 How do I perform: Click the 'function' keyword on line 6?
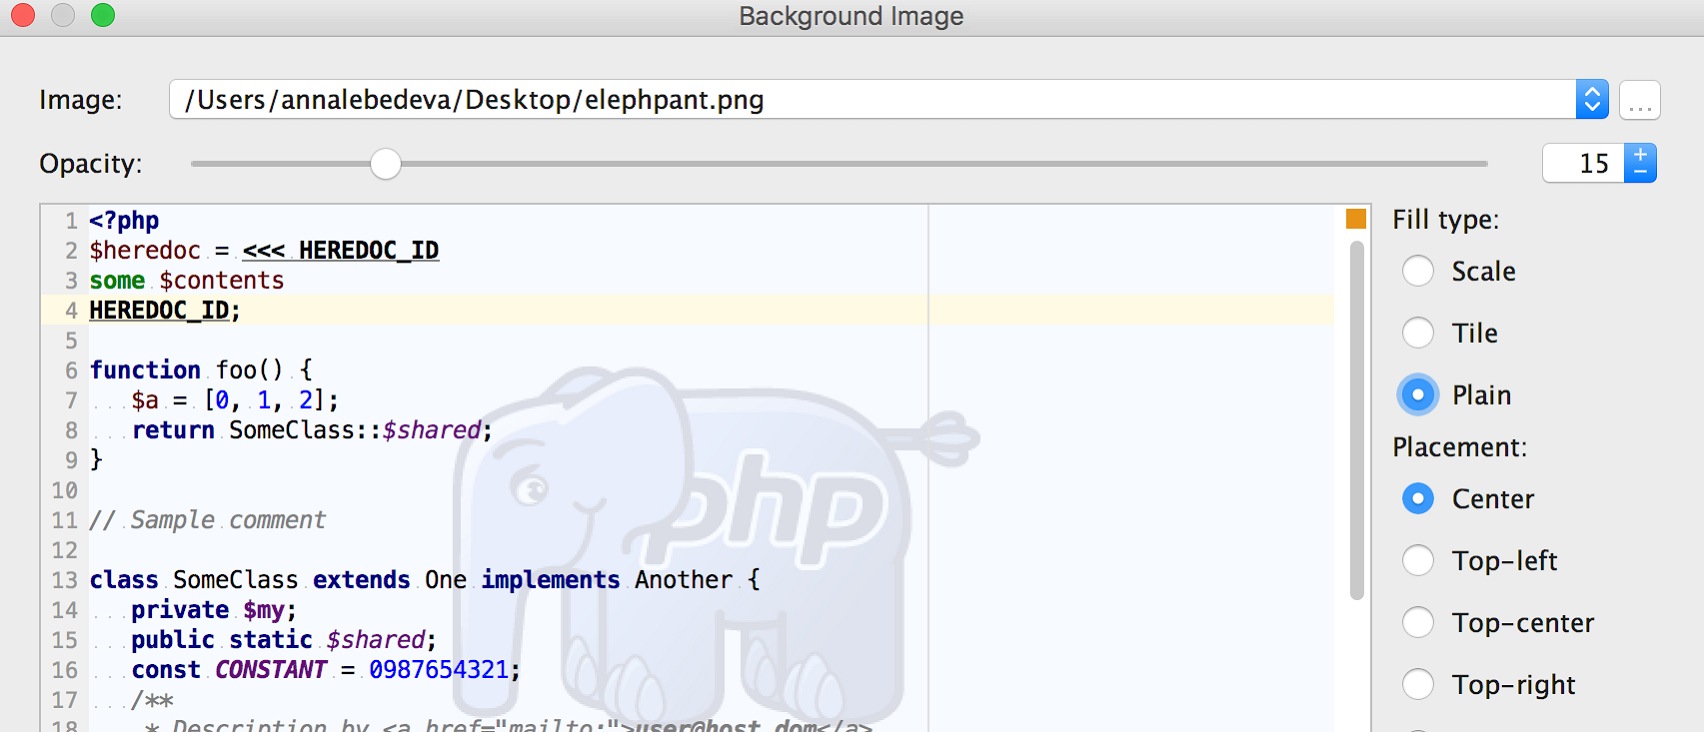coord(145,370)
